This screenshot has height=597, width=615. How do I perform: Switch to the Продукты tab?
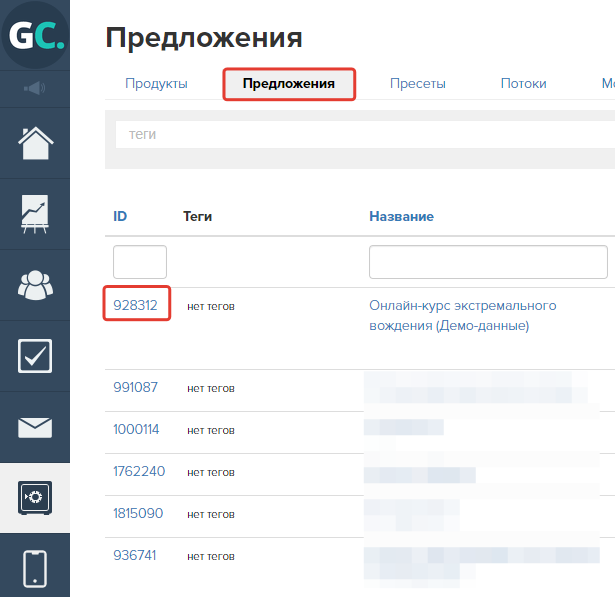156,84
